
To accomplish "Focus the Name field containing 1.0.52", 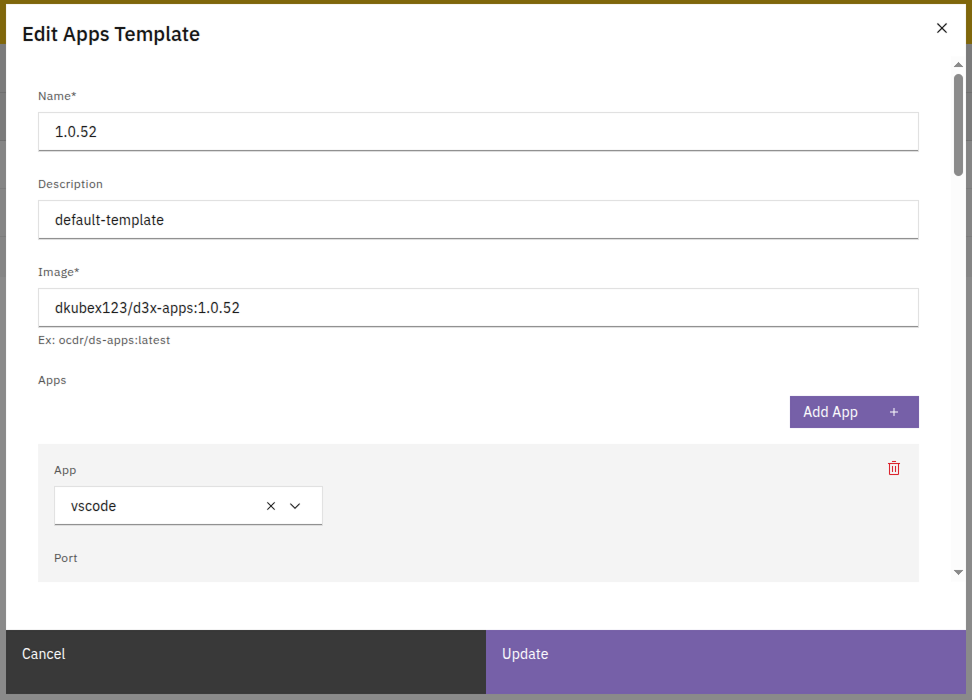I will click(478, 131).
